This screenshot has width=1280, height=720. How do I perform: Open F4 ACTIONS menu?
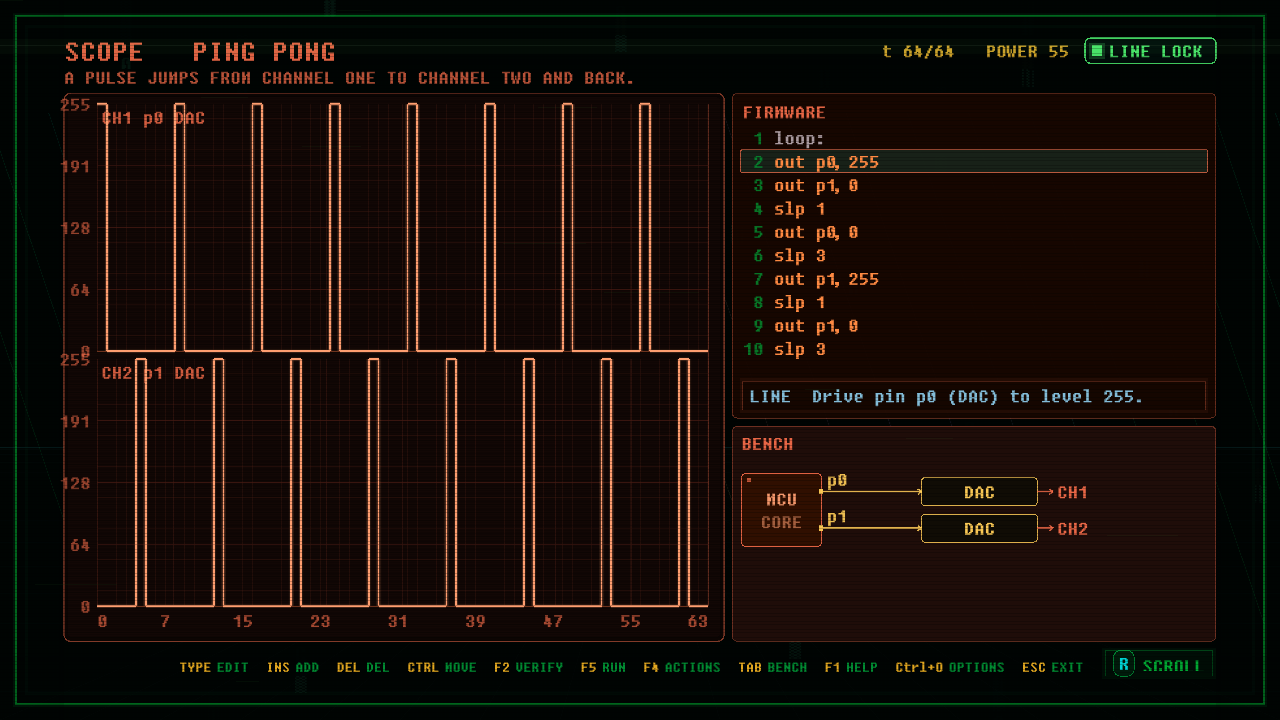click(x=682, y=667)
